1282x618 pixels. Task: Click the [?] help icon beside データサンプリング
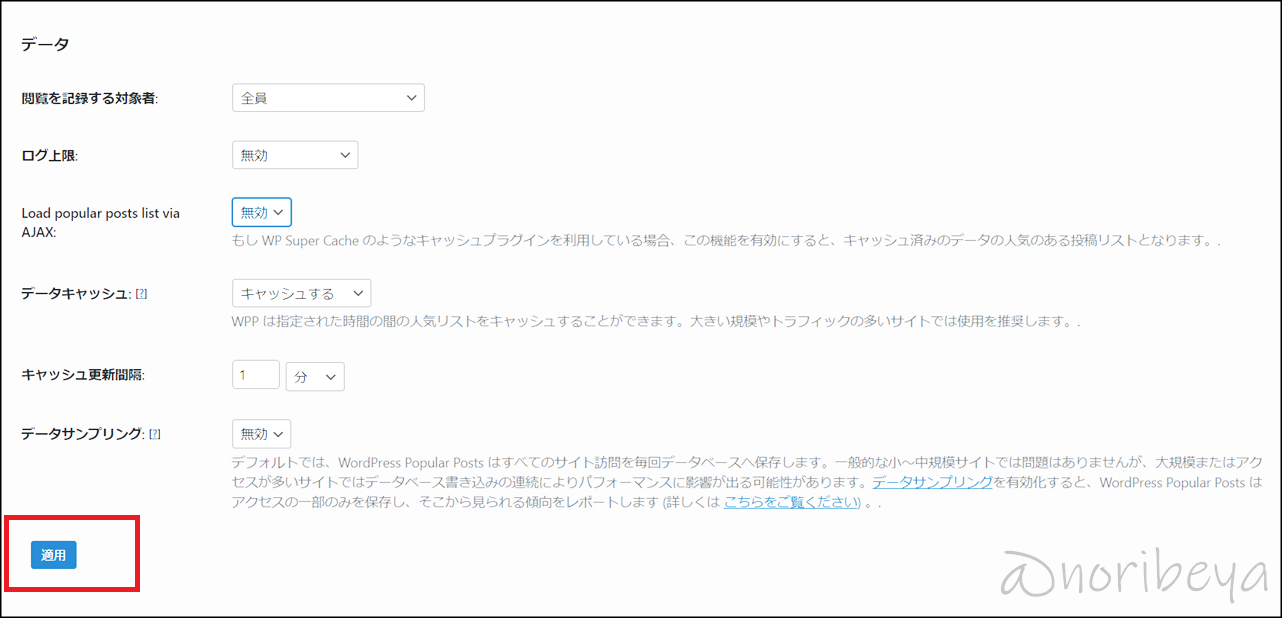point(155,435)
